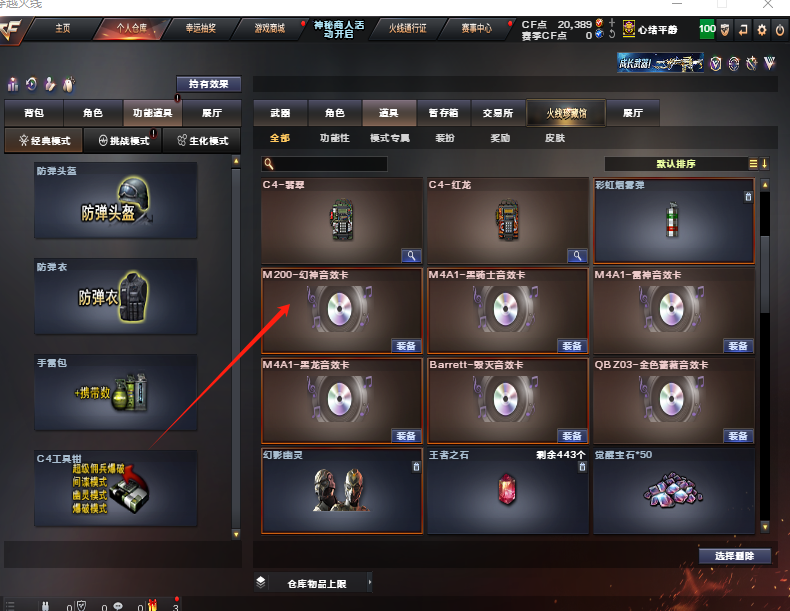Click the item search input field
This screenshot has width=790, height=611.
324,164
